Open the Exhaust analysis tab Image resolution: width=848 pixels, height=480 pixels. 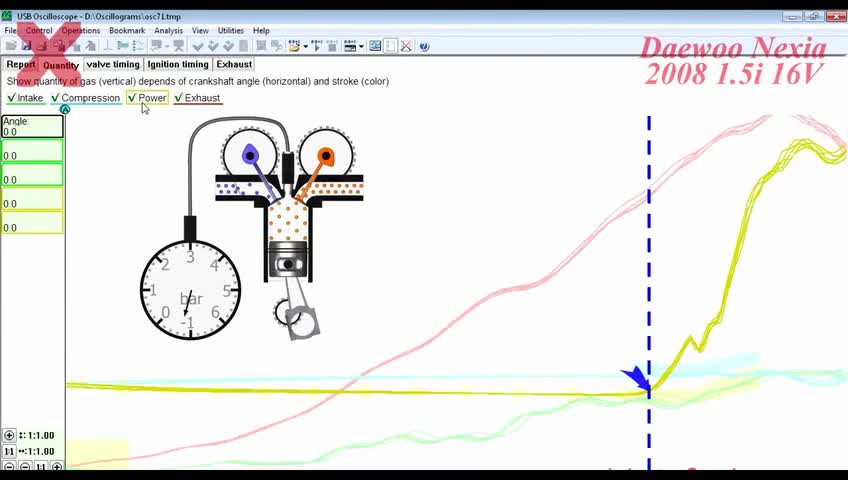[234, 64]
